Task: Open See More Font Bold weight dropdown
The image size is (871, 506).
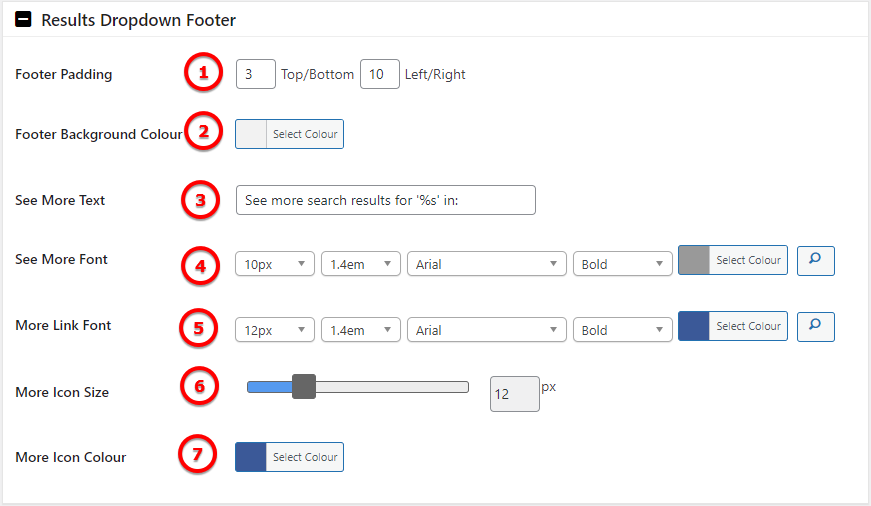Action: 622,264
